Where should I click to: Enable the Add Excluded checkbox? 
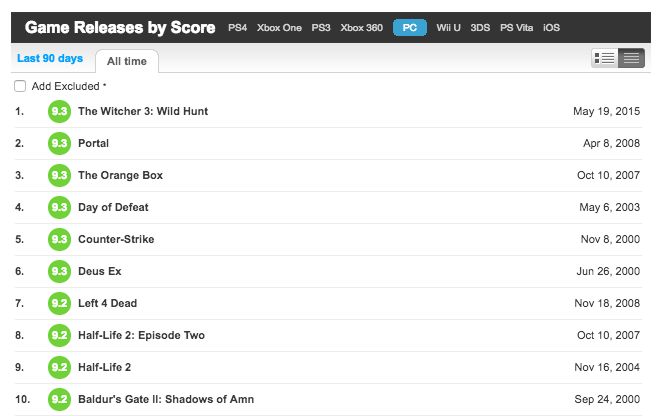pos(20,86)
